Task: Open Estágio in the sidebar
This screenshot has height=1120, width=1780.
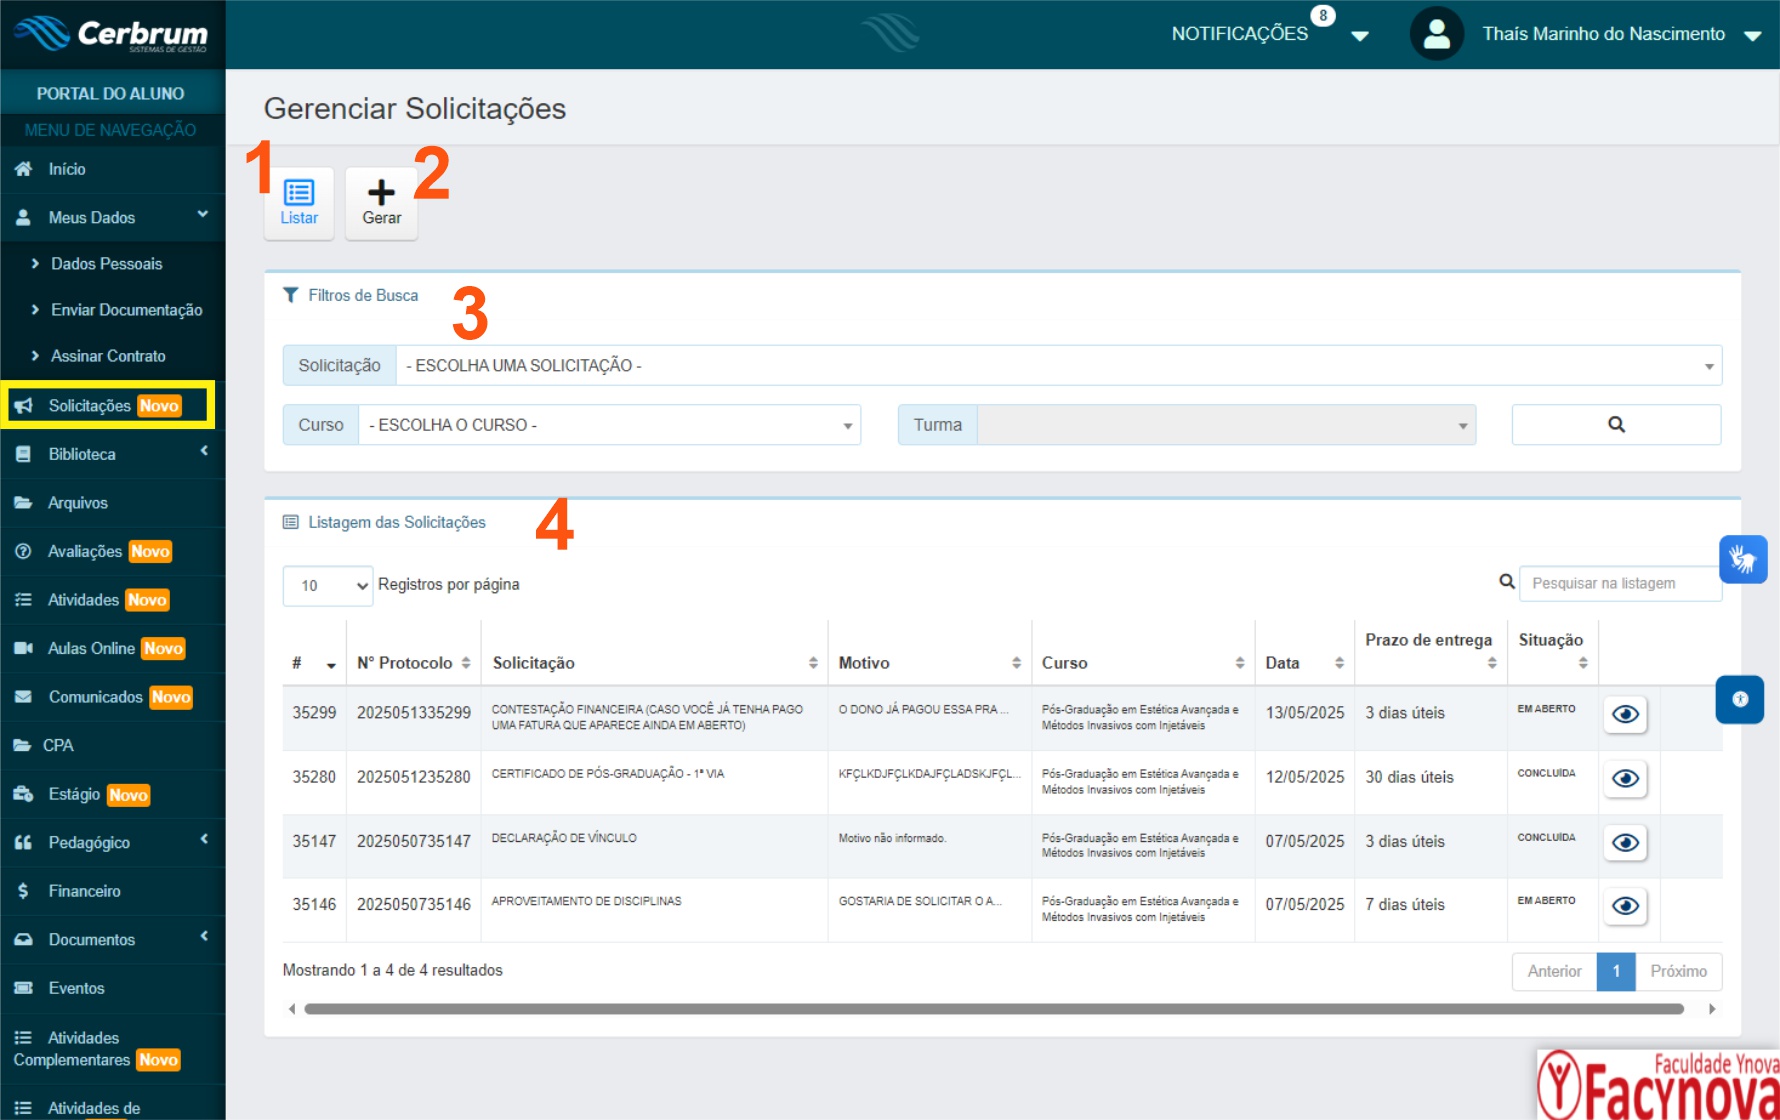Action: tap(112, 794)
